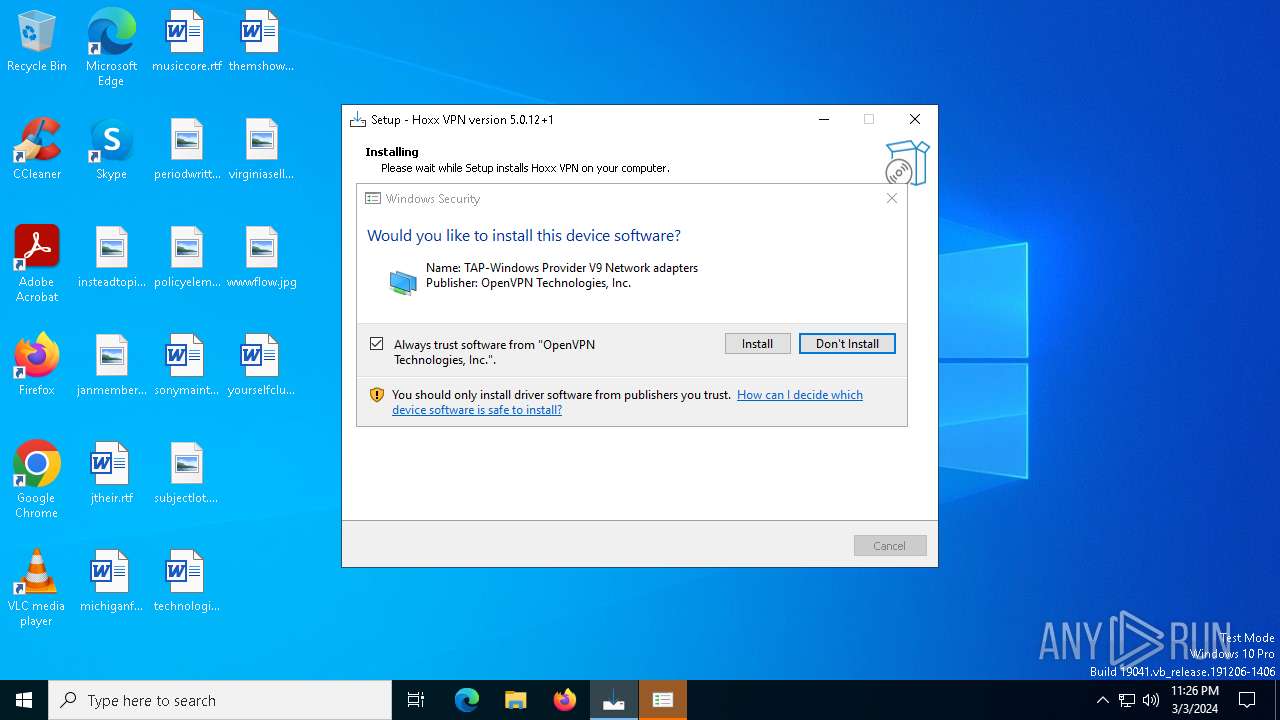Select the subjectlot... image file
The width and height of the screenshot is (1280, 720).
click(186, 474)
